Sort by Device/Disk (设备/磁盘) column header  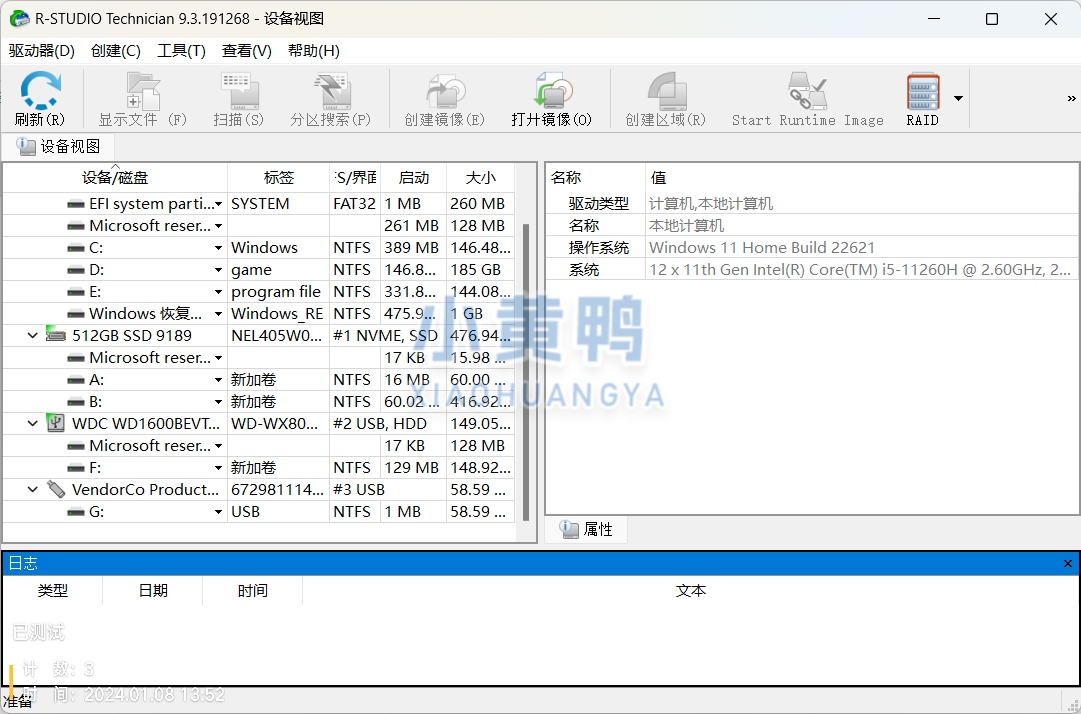pos(115,178)
